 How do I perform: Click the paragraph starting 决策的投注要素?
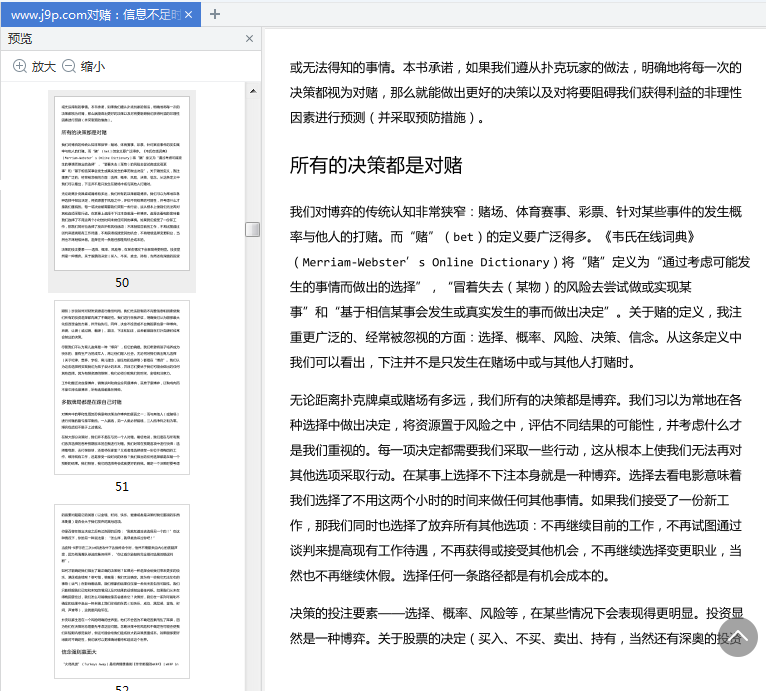(516, 626)
